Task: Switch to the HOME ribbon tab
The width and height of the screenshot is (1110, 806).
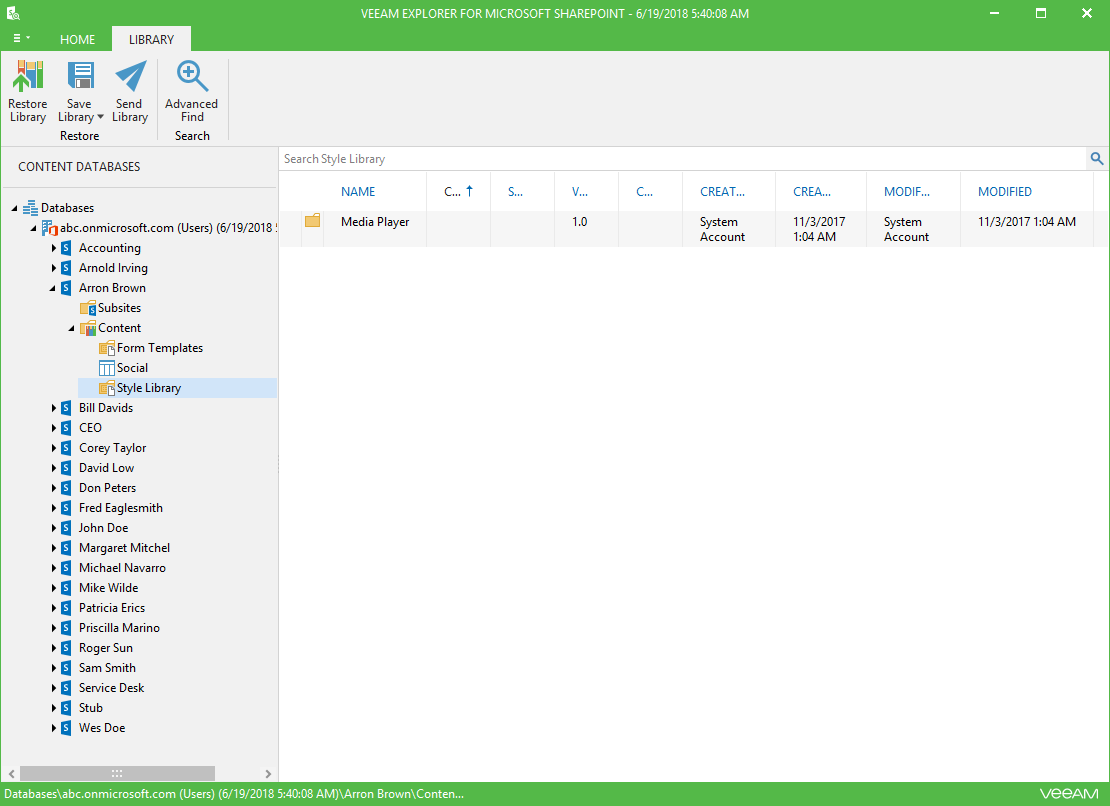Action: click(77, 40)
